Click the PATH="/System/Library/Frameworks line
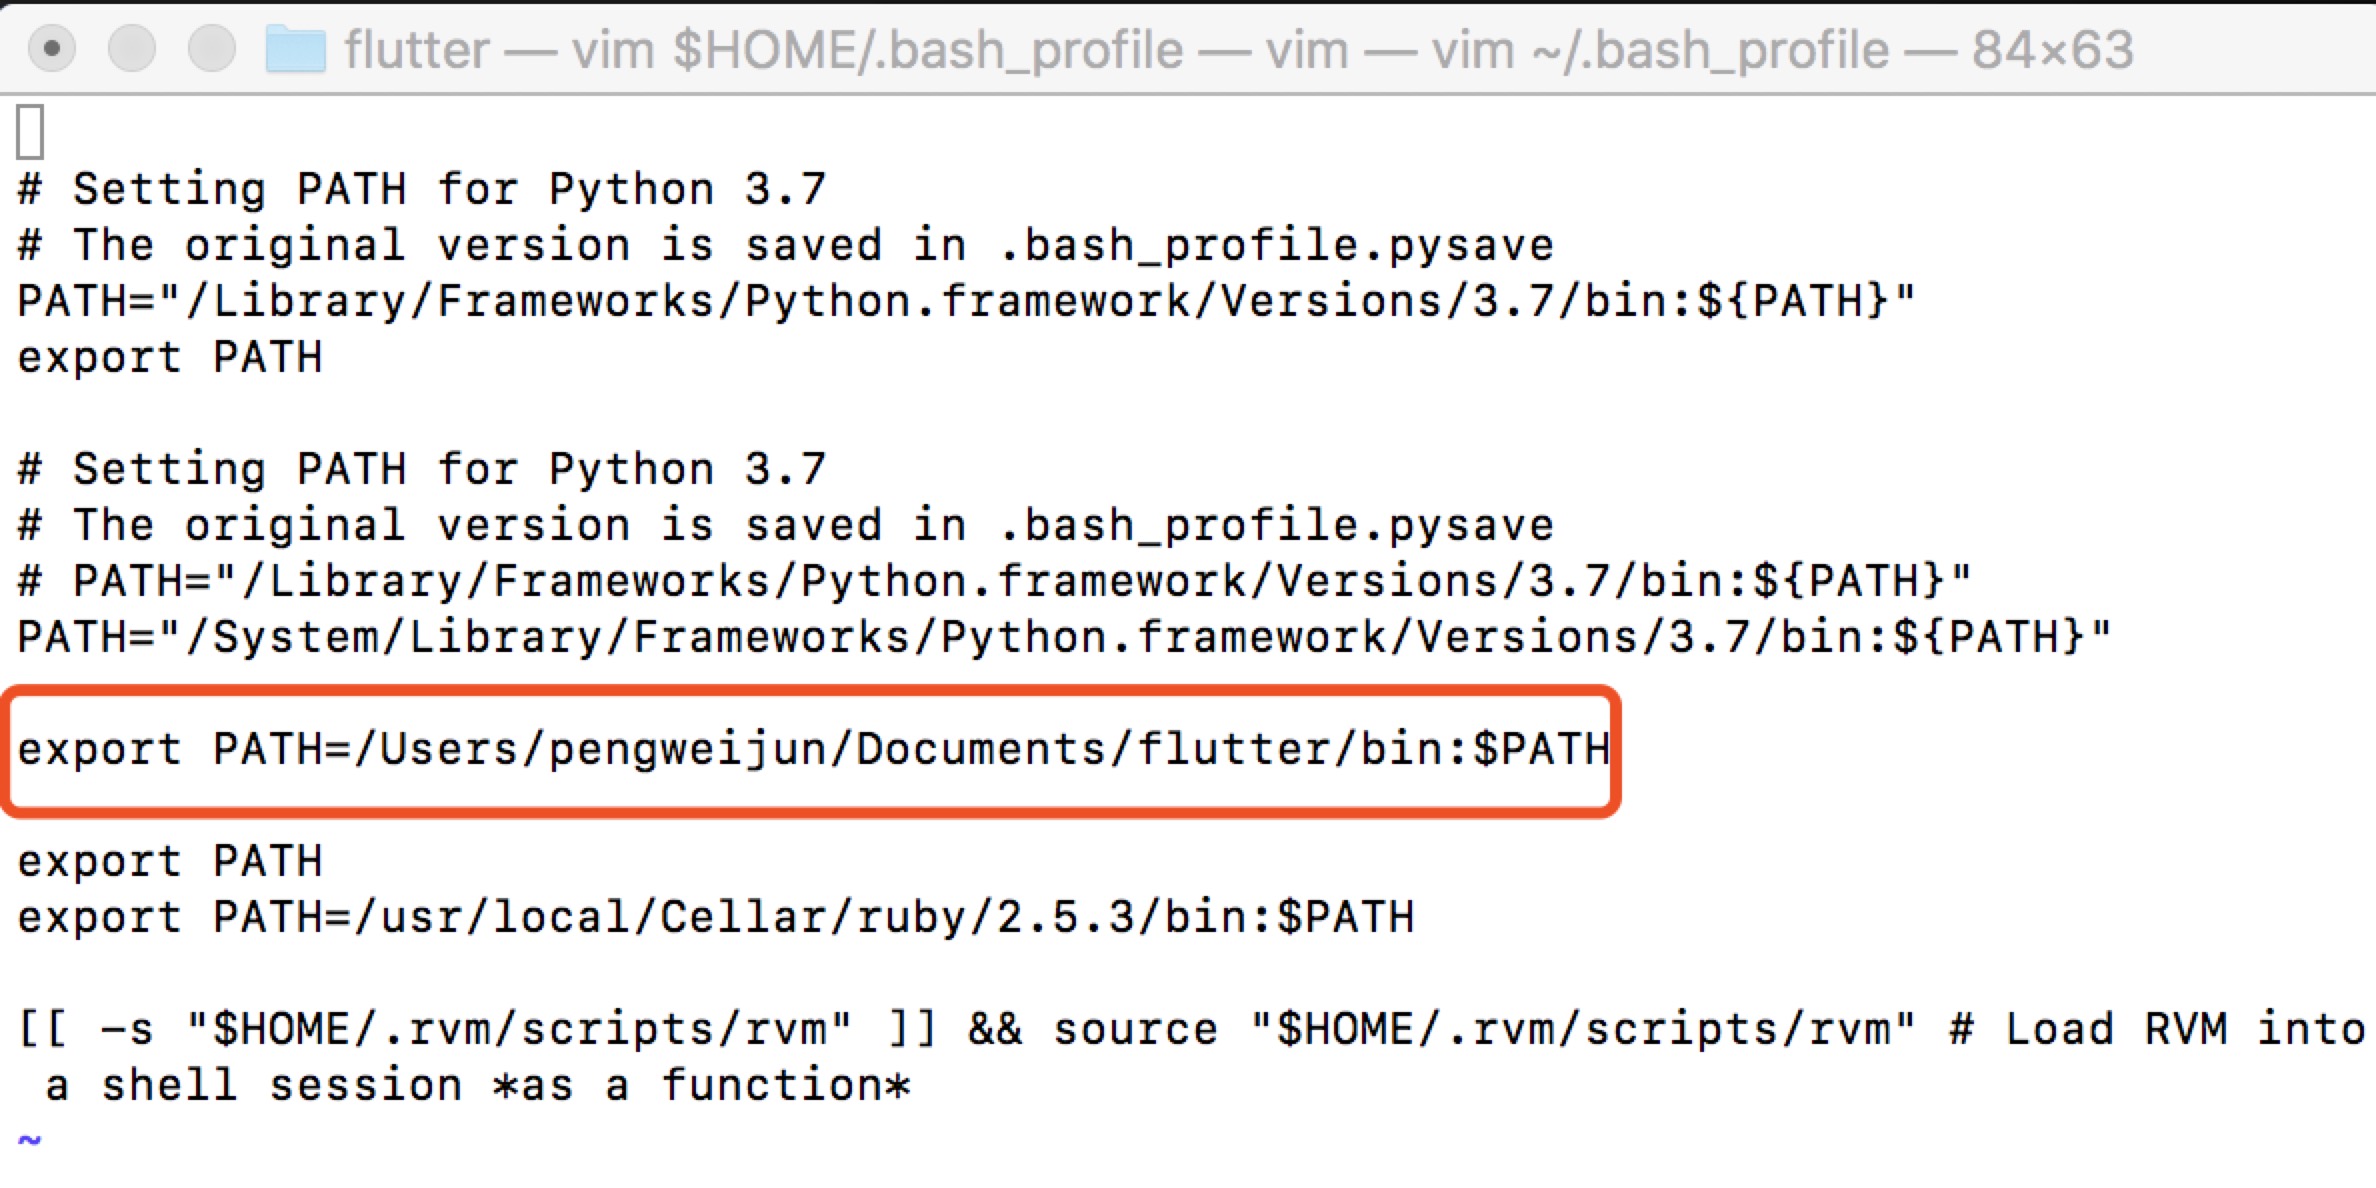2376x1188 pixels. [1064, 638]
